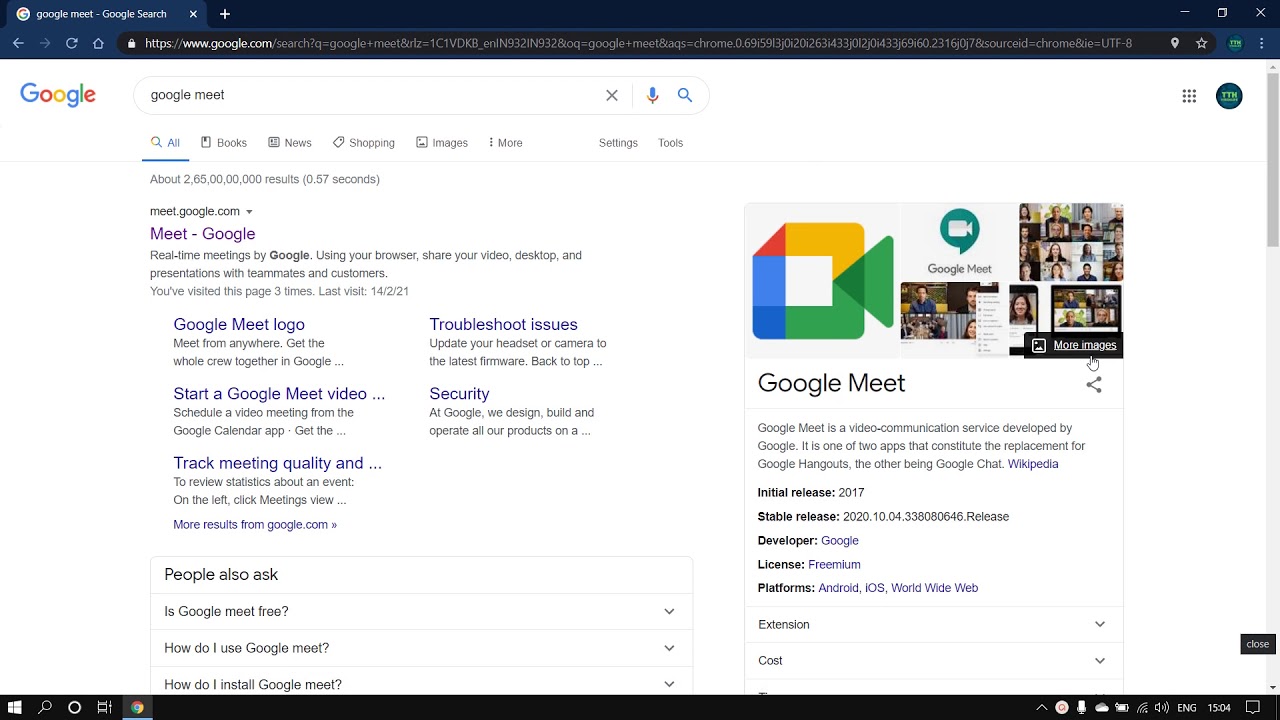1280x720 pixels.
Task: Click 'More results from google.com'
Action: tap(255, 525)
